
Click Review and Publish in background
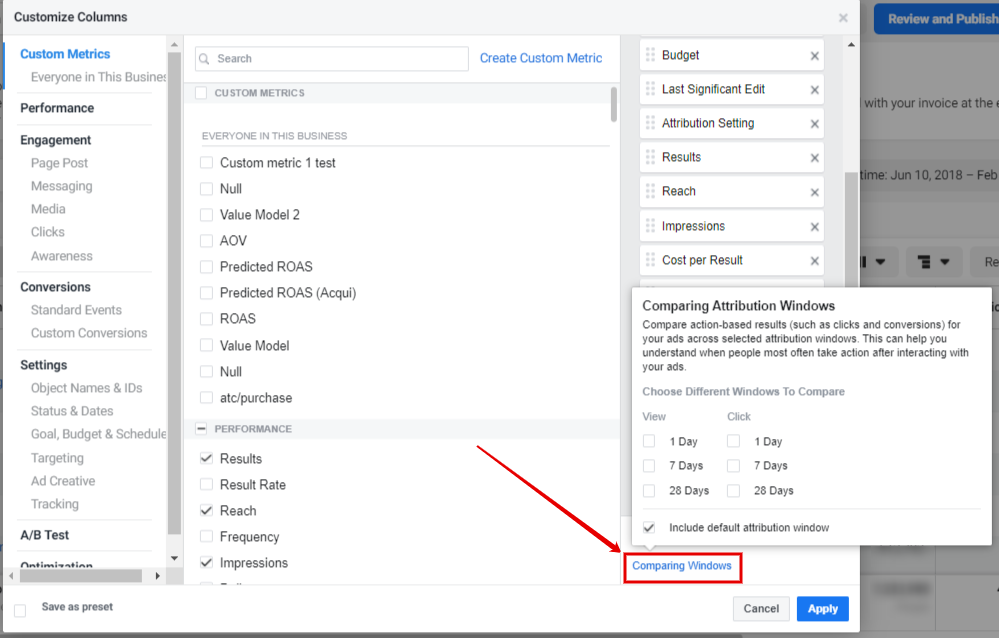[937, 19]
